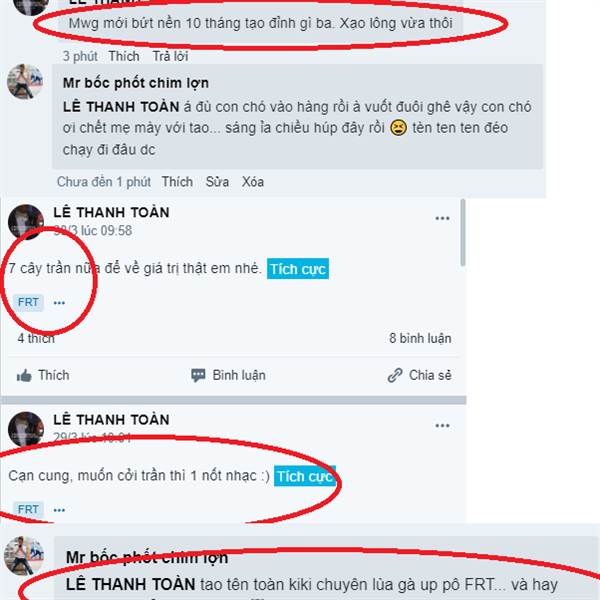Click the Chia sẻ link icon
The image size is (600, 600).
tap(395, 375)
